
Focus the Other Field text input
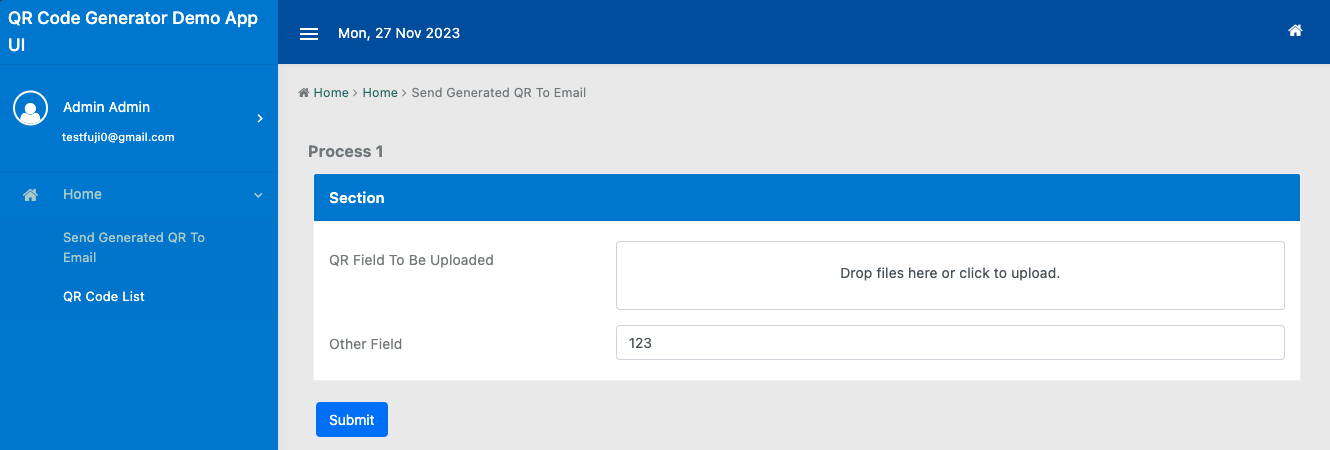(x=950, y=343)
